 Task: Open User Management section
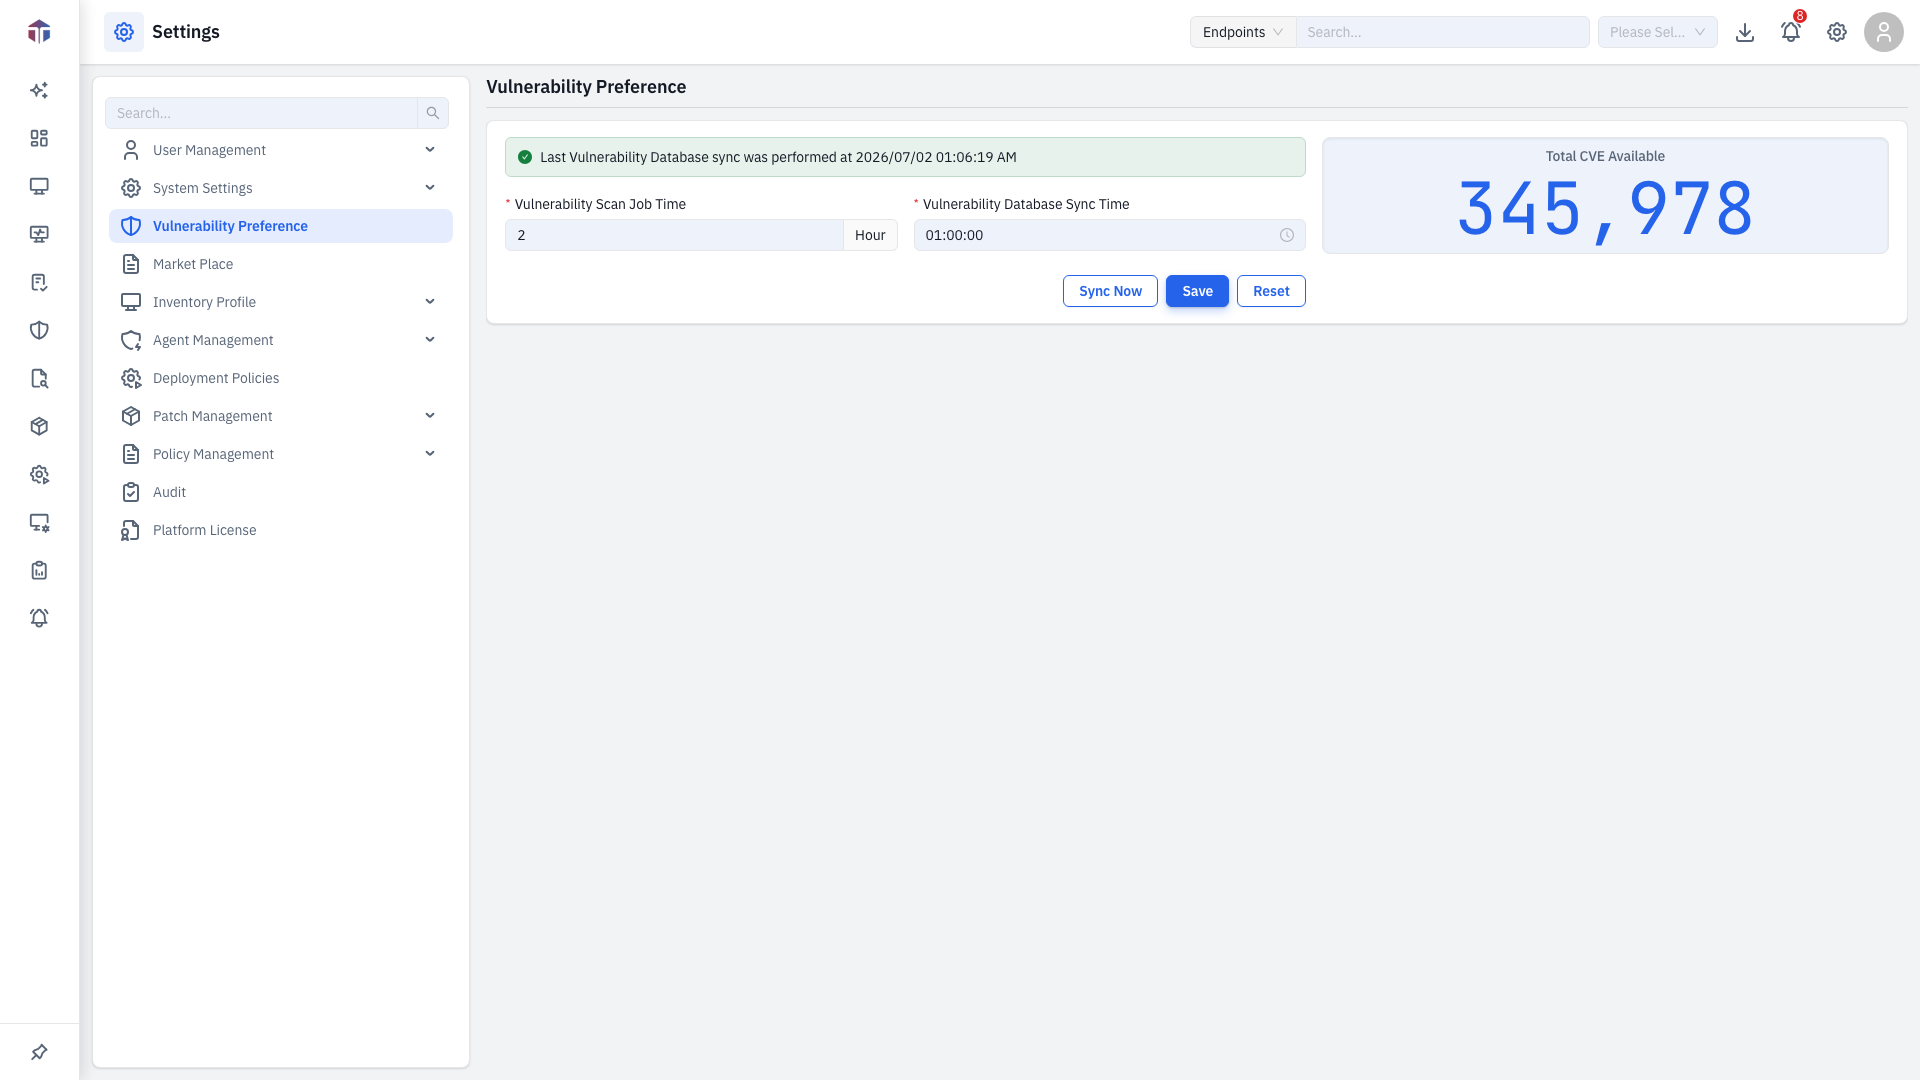click(x=281, y=150)
